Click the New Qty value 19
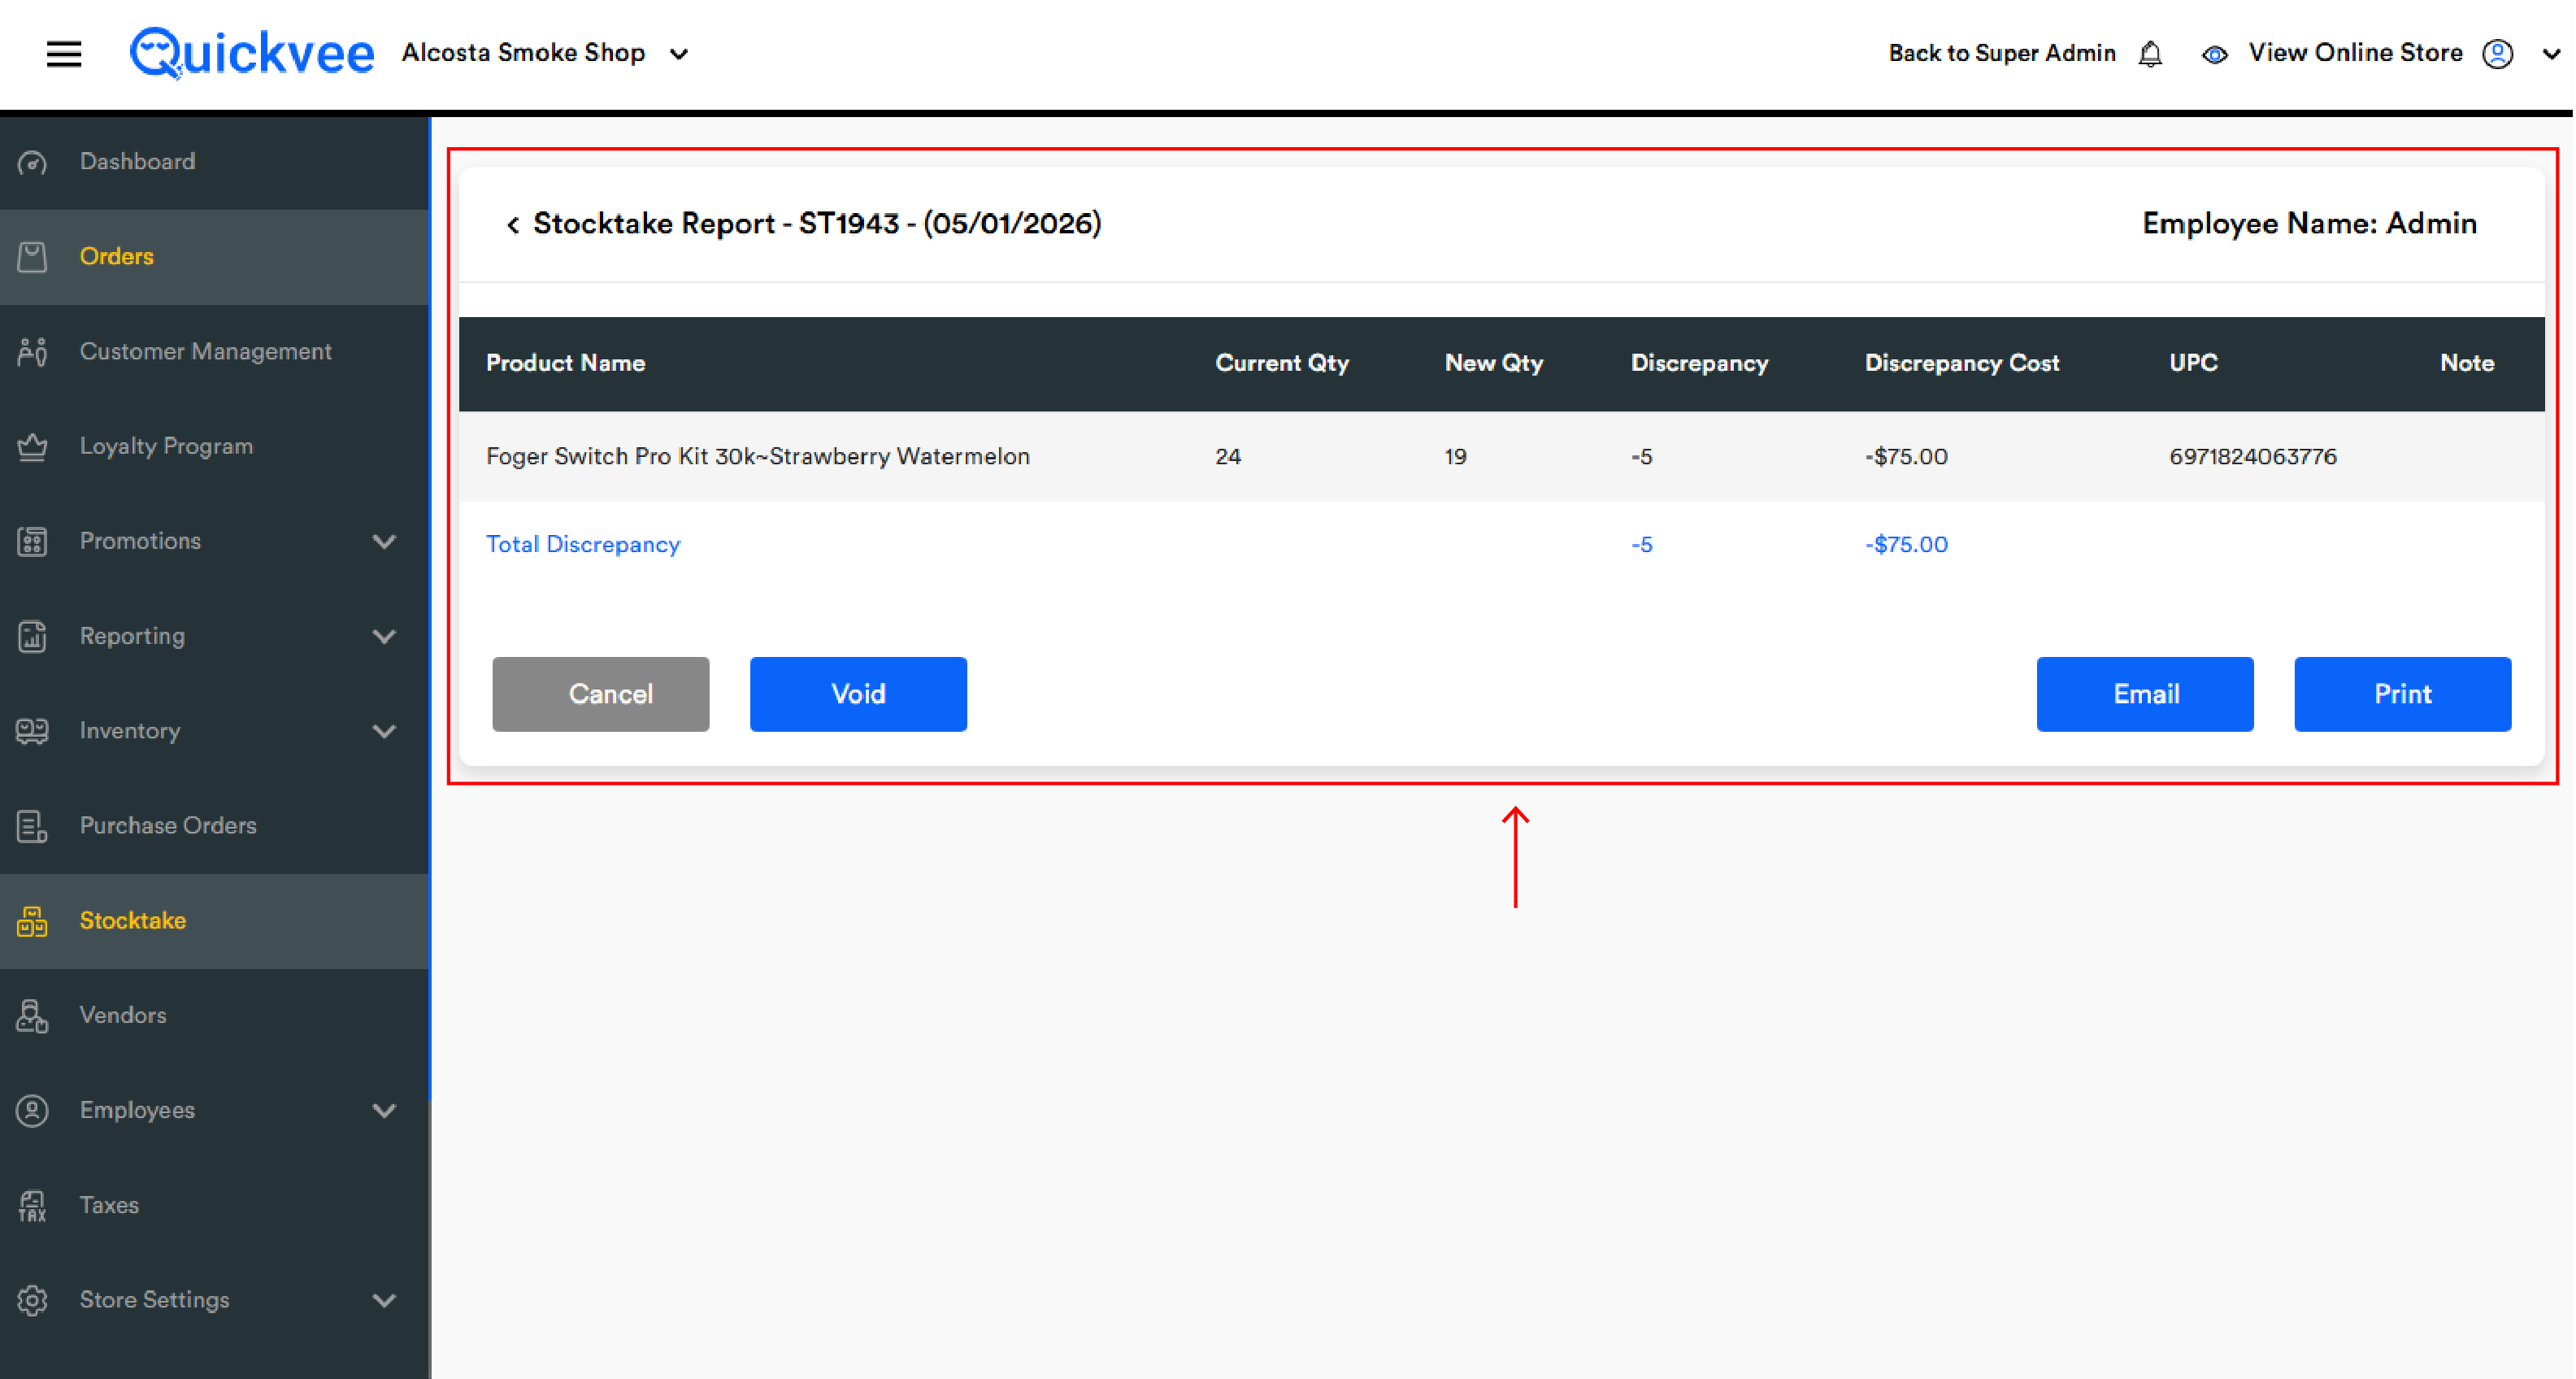 tap(1455, 456)
